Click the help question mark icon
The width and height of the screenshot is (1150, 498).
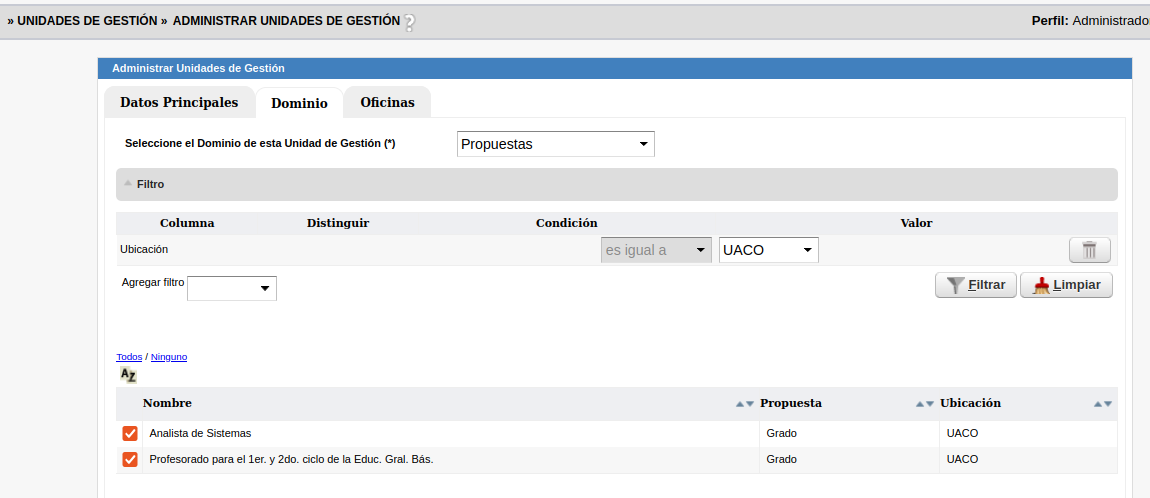pyautogui.click(x=409, y=22)
